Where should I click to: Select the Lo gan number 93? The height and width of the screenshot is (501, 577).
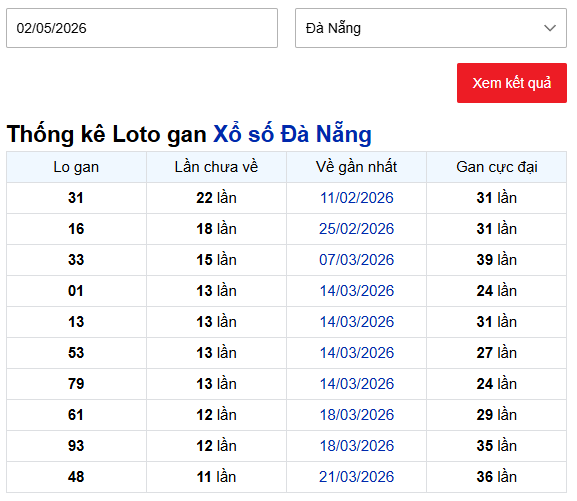76,446
